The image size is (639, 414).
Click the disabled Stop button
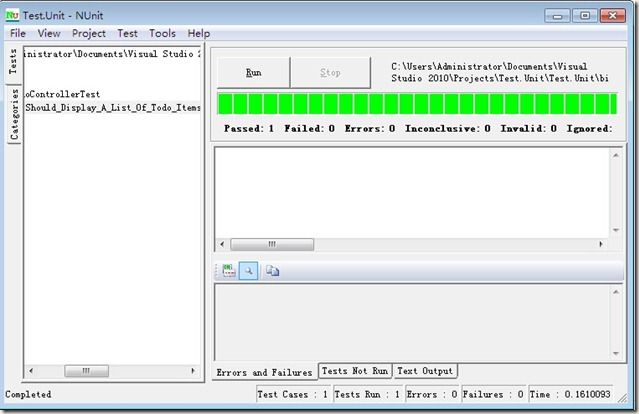point(330,73)
